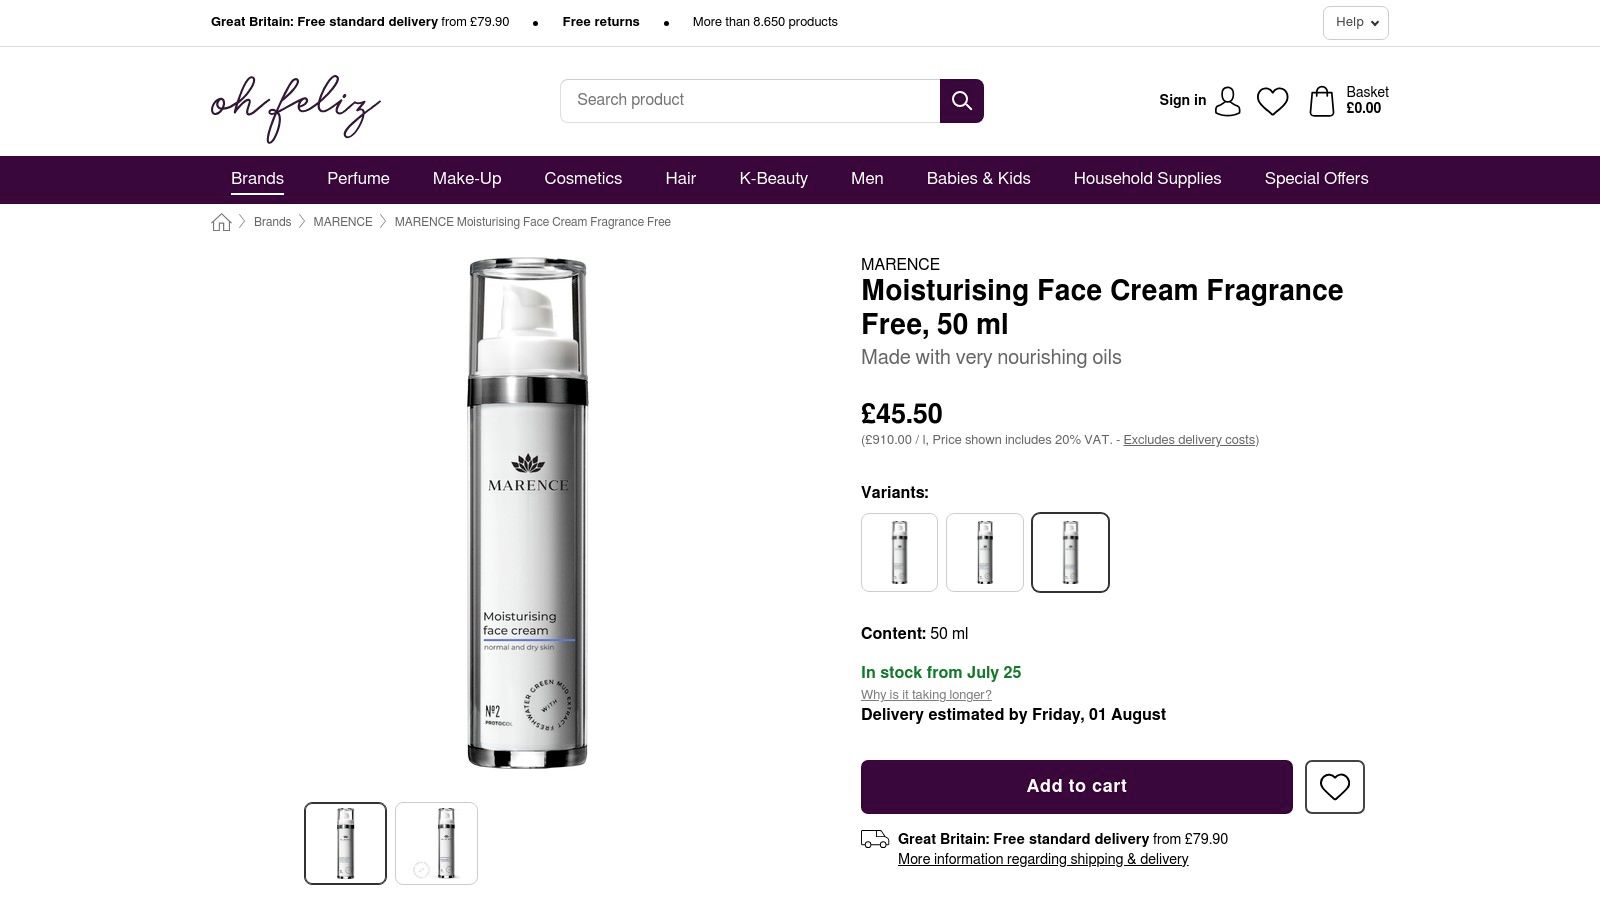Open the shopping basket bag icon
The height and width of the screenshot is (900, 1600).
pyautogui.click(x=1321, y=101)
